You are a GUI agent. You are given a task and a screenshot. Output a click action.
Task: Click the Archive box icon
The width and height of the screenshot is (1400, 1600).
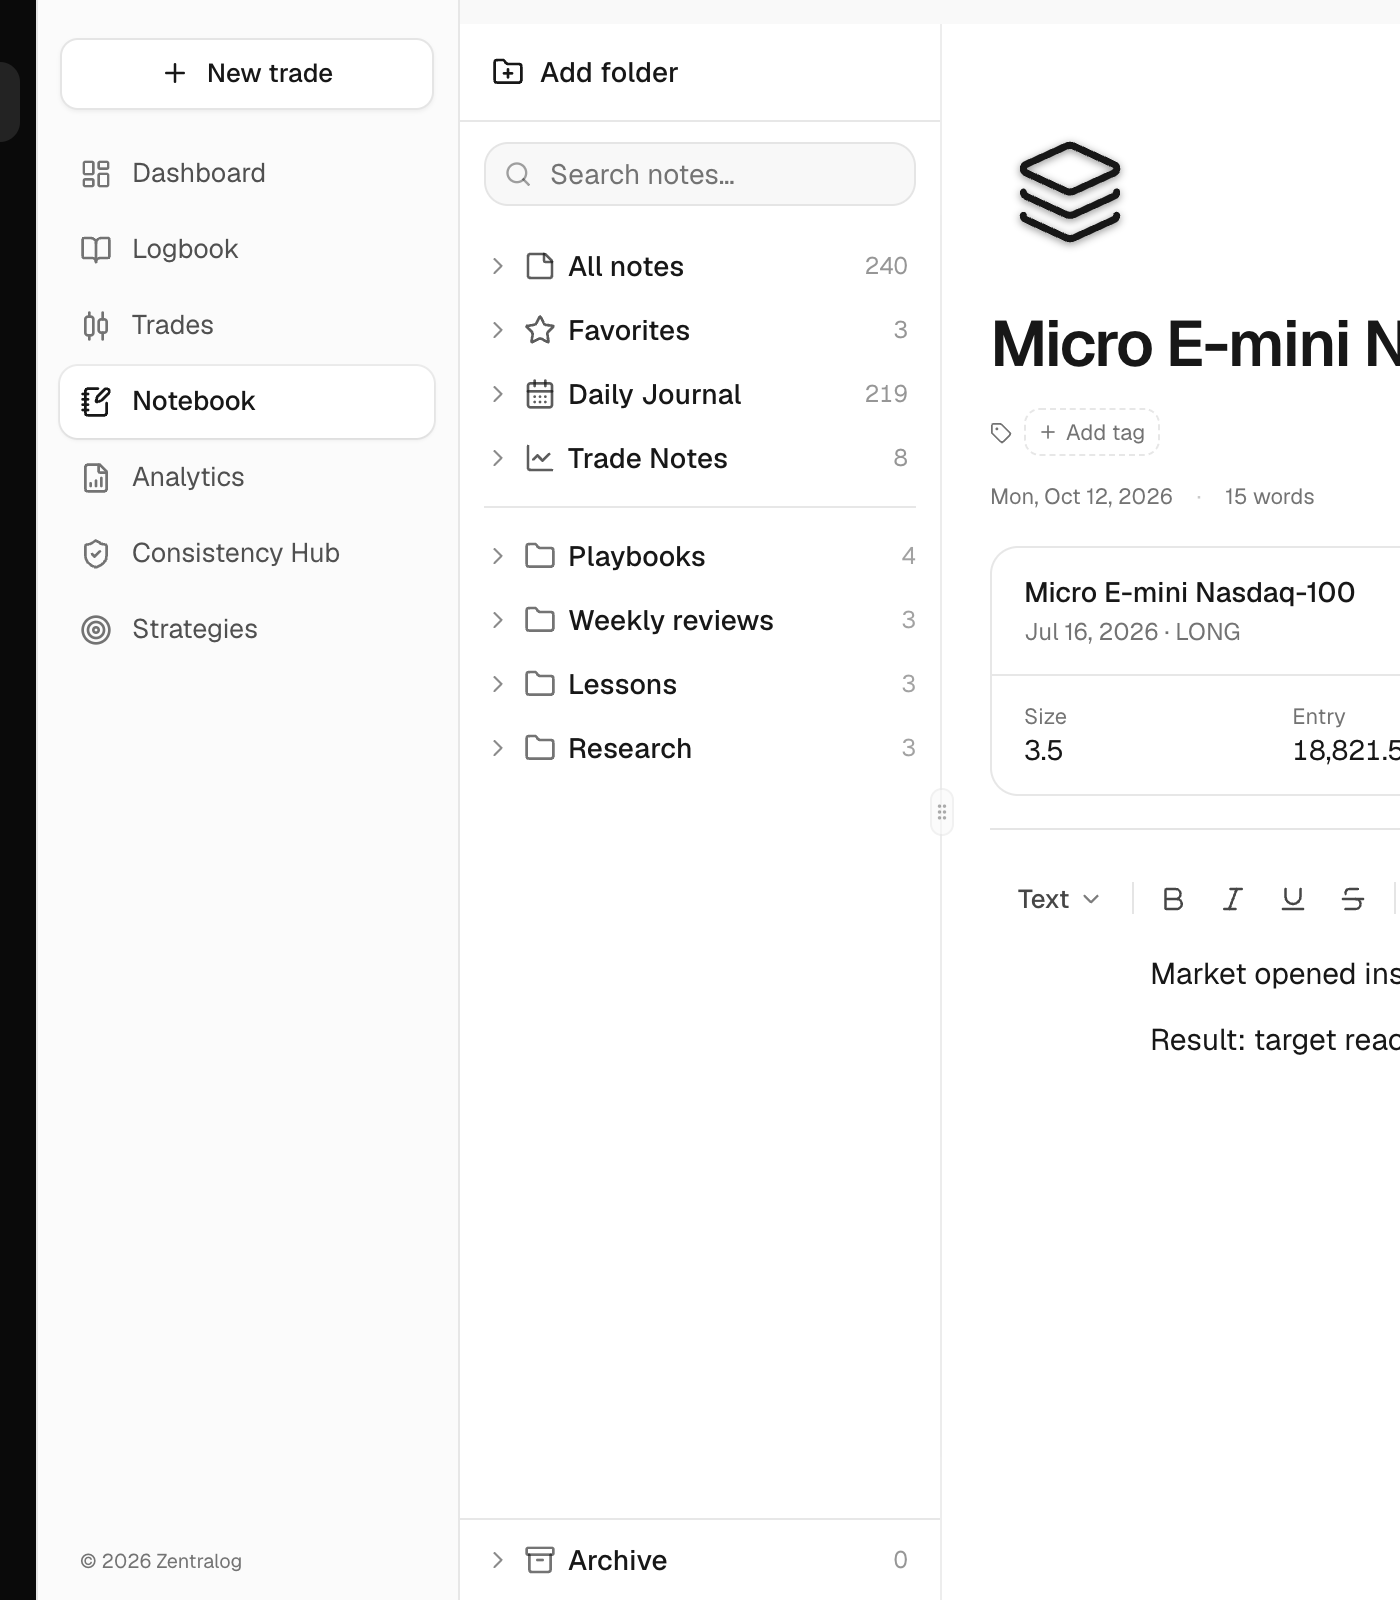point(540,1560)
